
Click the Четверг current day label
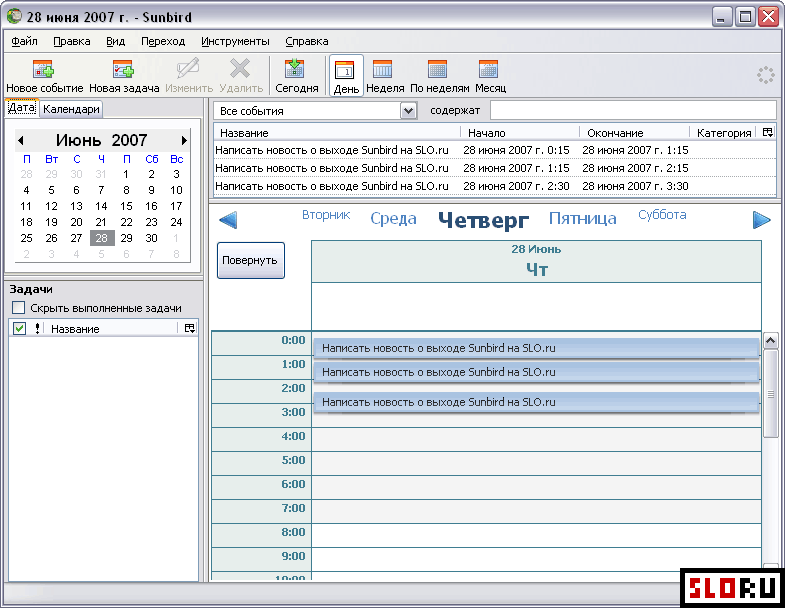483,220
